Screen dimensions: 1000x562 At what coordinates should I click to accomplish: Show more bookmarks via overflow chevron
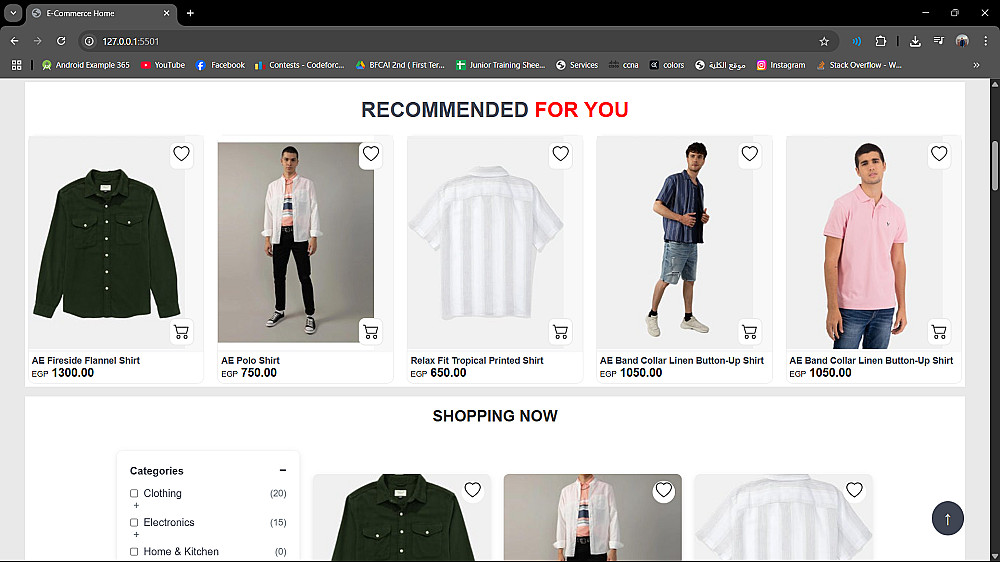point(976,65)
